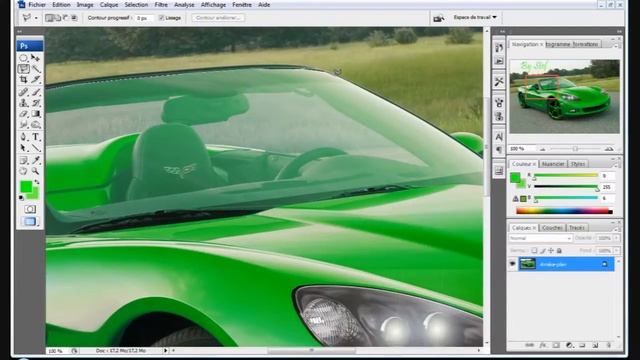Click the Contour amélioré button
The height and width of the screenshot is (360, 640).
click(218, 18)
